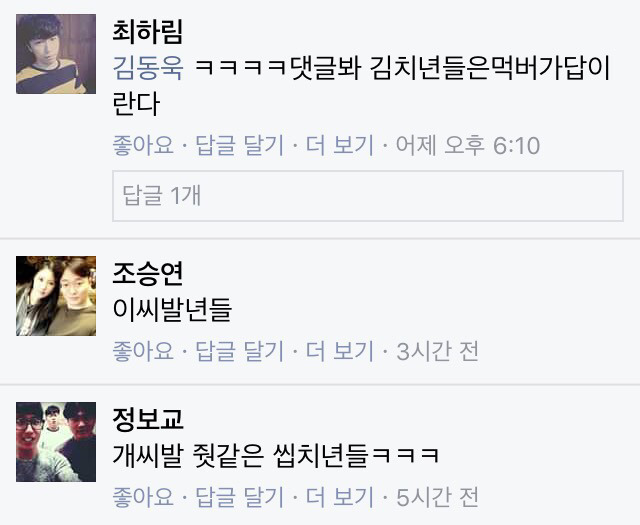Click the 5시간 전 timestamp
This screenshot has height=525, width=640.
(437, 497)
